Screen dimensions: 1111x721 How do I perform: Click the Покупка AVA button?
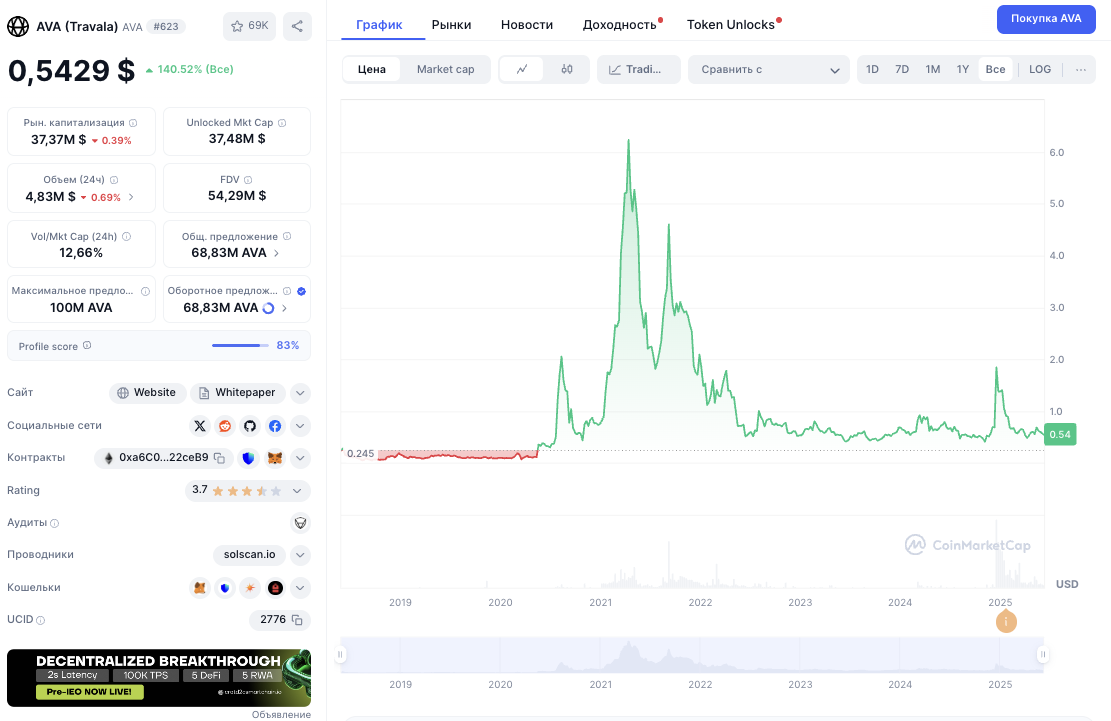click(1046, 19)
